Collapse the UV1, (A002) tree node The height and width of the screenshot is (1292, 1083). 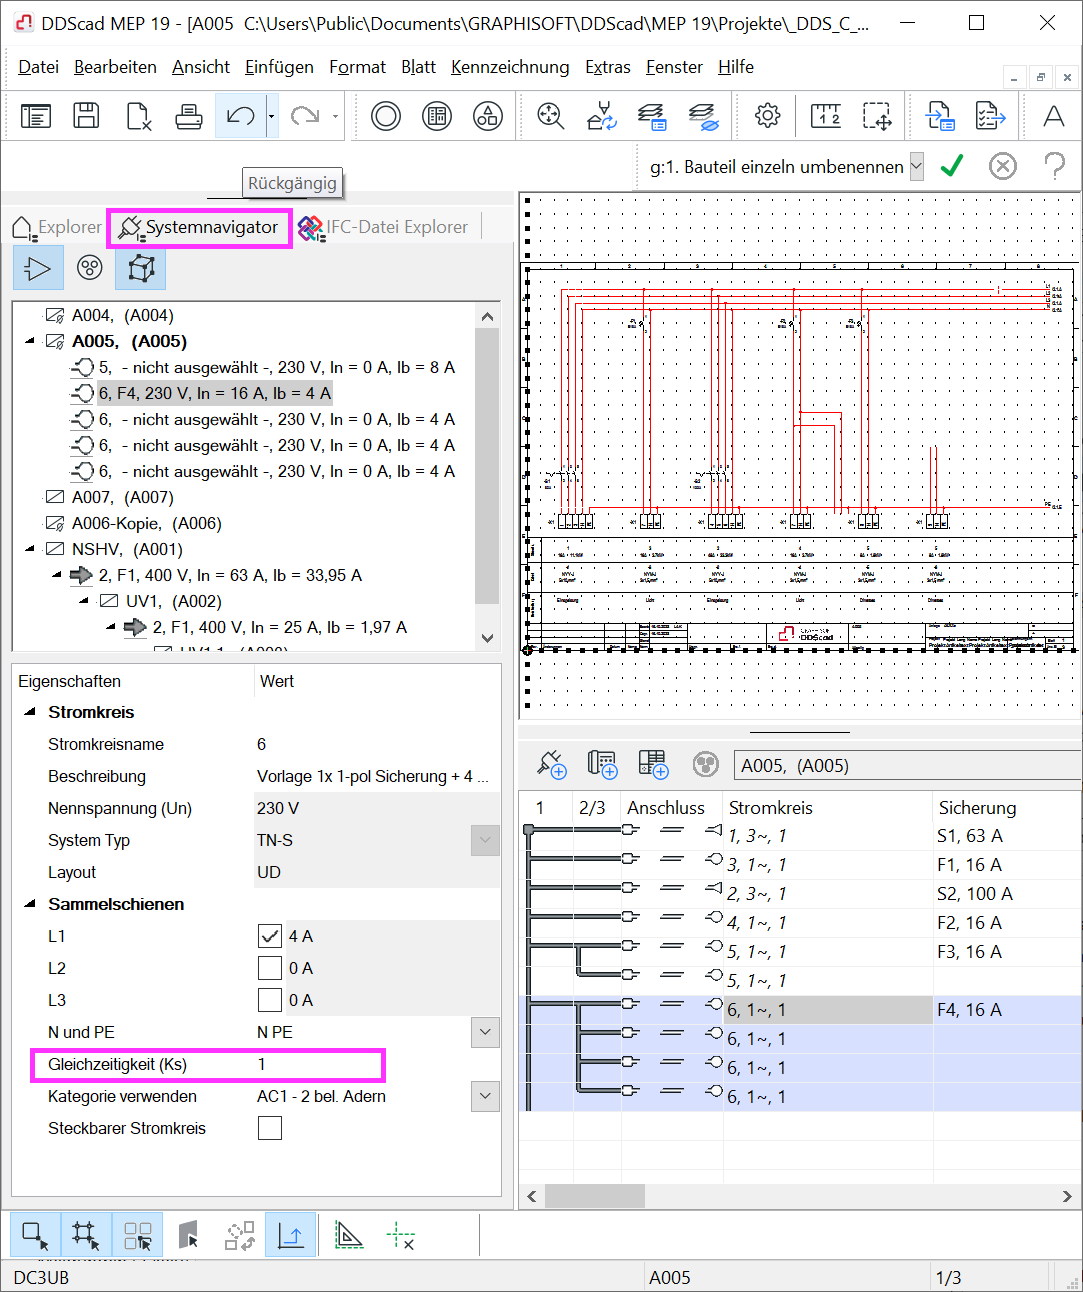(x=84, y=602)
